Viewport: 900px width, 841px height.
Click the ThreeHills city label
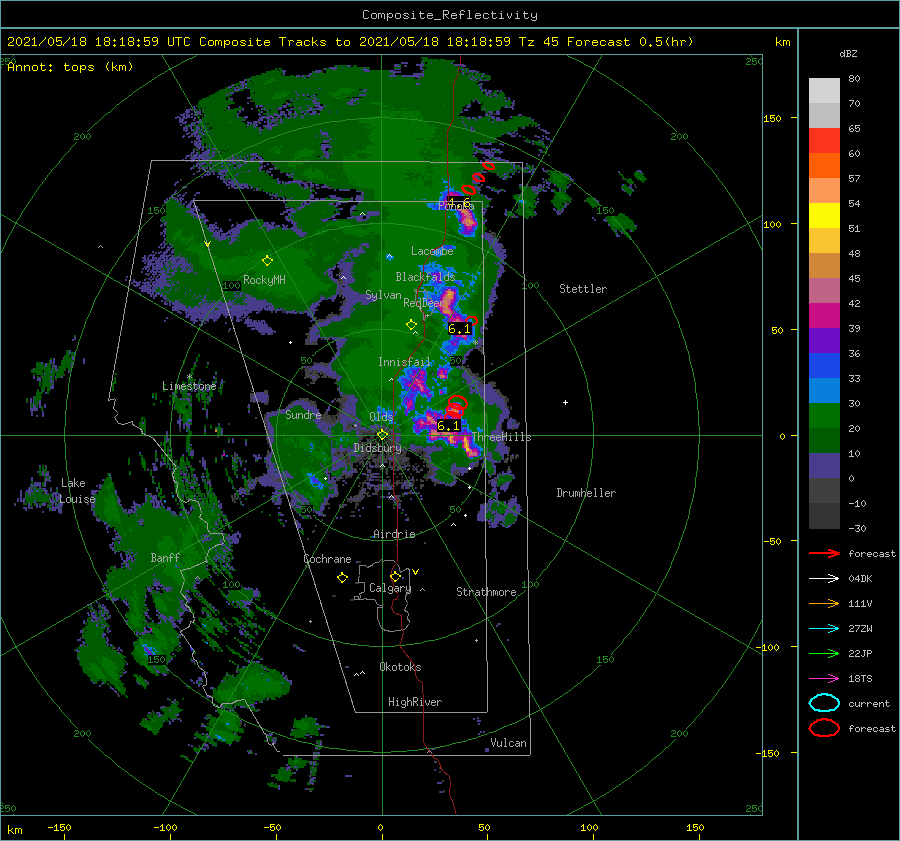[x=502, y=437]
